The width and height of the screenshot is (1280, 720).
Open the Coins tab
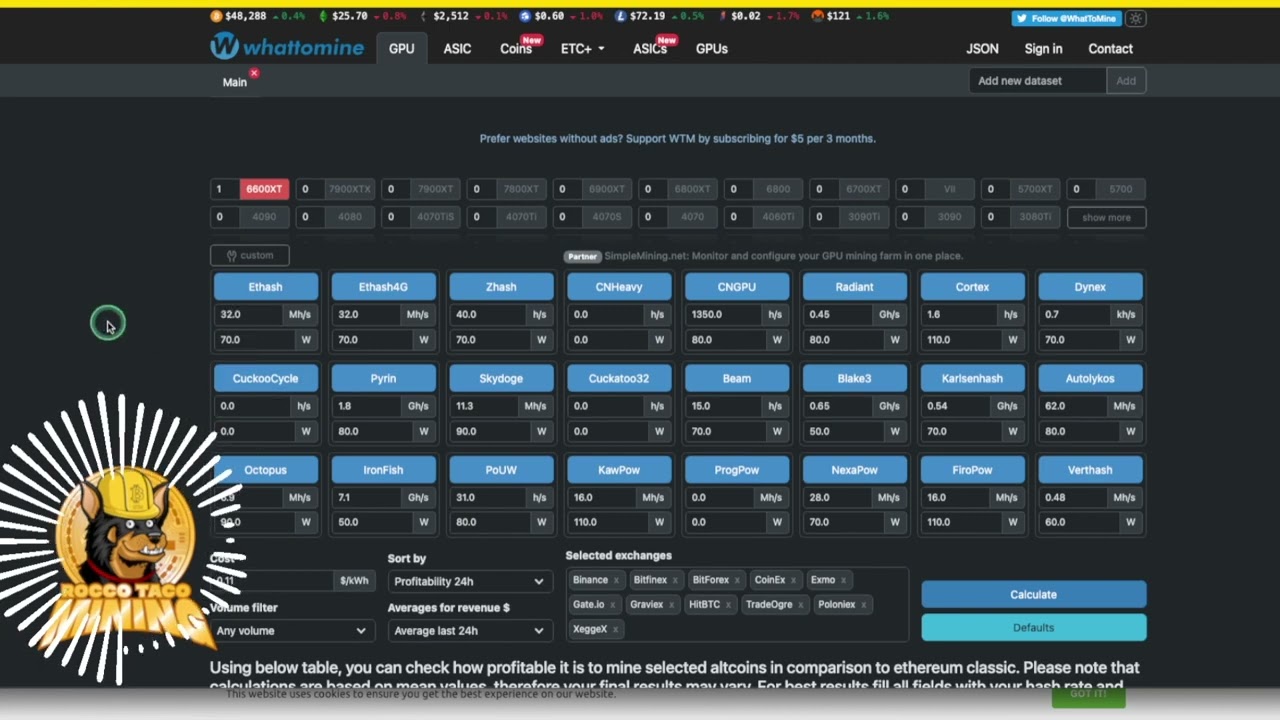tap(516, 48)
